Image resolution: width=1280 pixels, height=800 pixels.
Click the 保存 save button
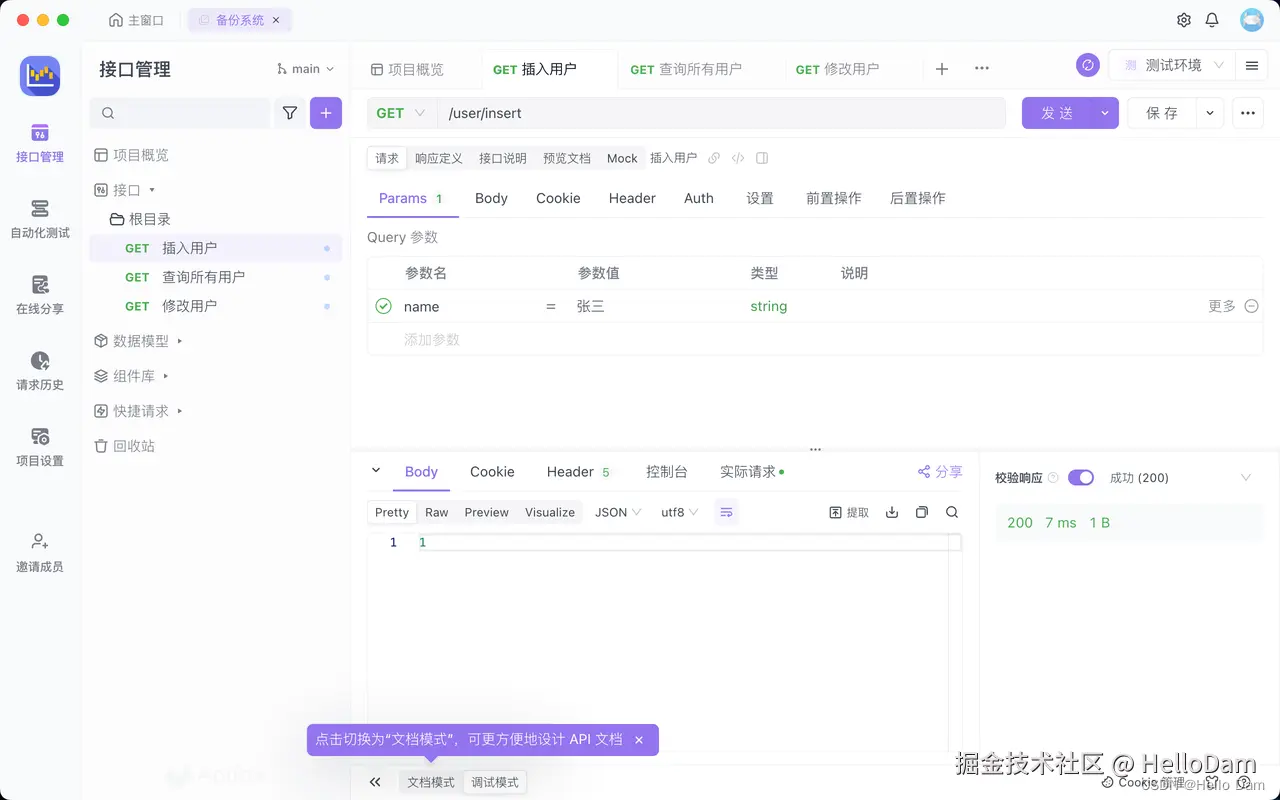coord(1161,113)
